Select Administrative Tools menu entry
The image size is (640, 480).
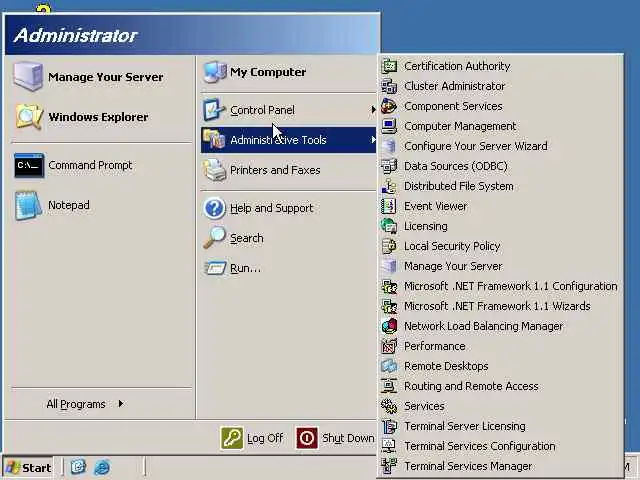tap(288, 140)
